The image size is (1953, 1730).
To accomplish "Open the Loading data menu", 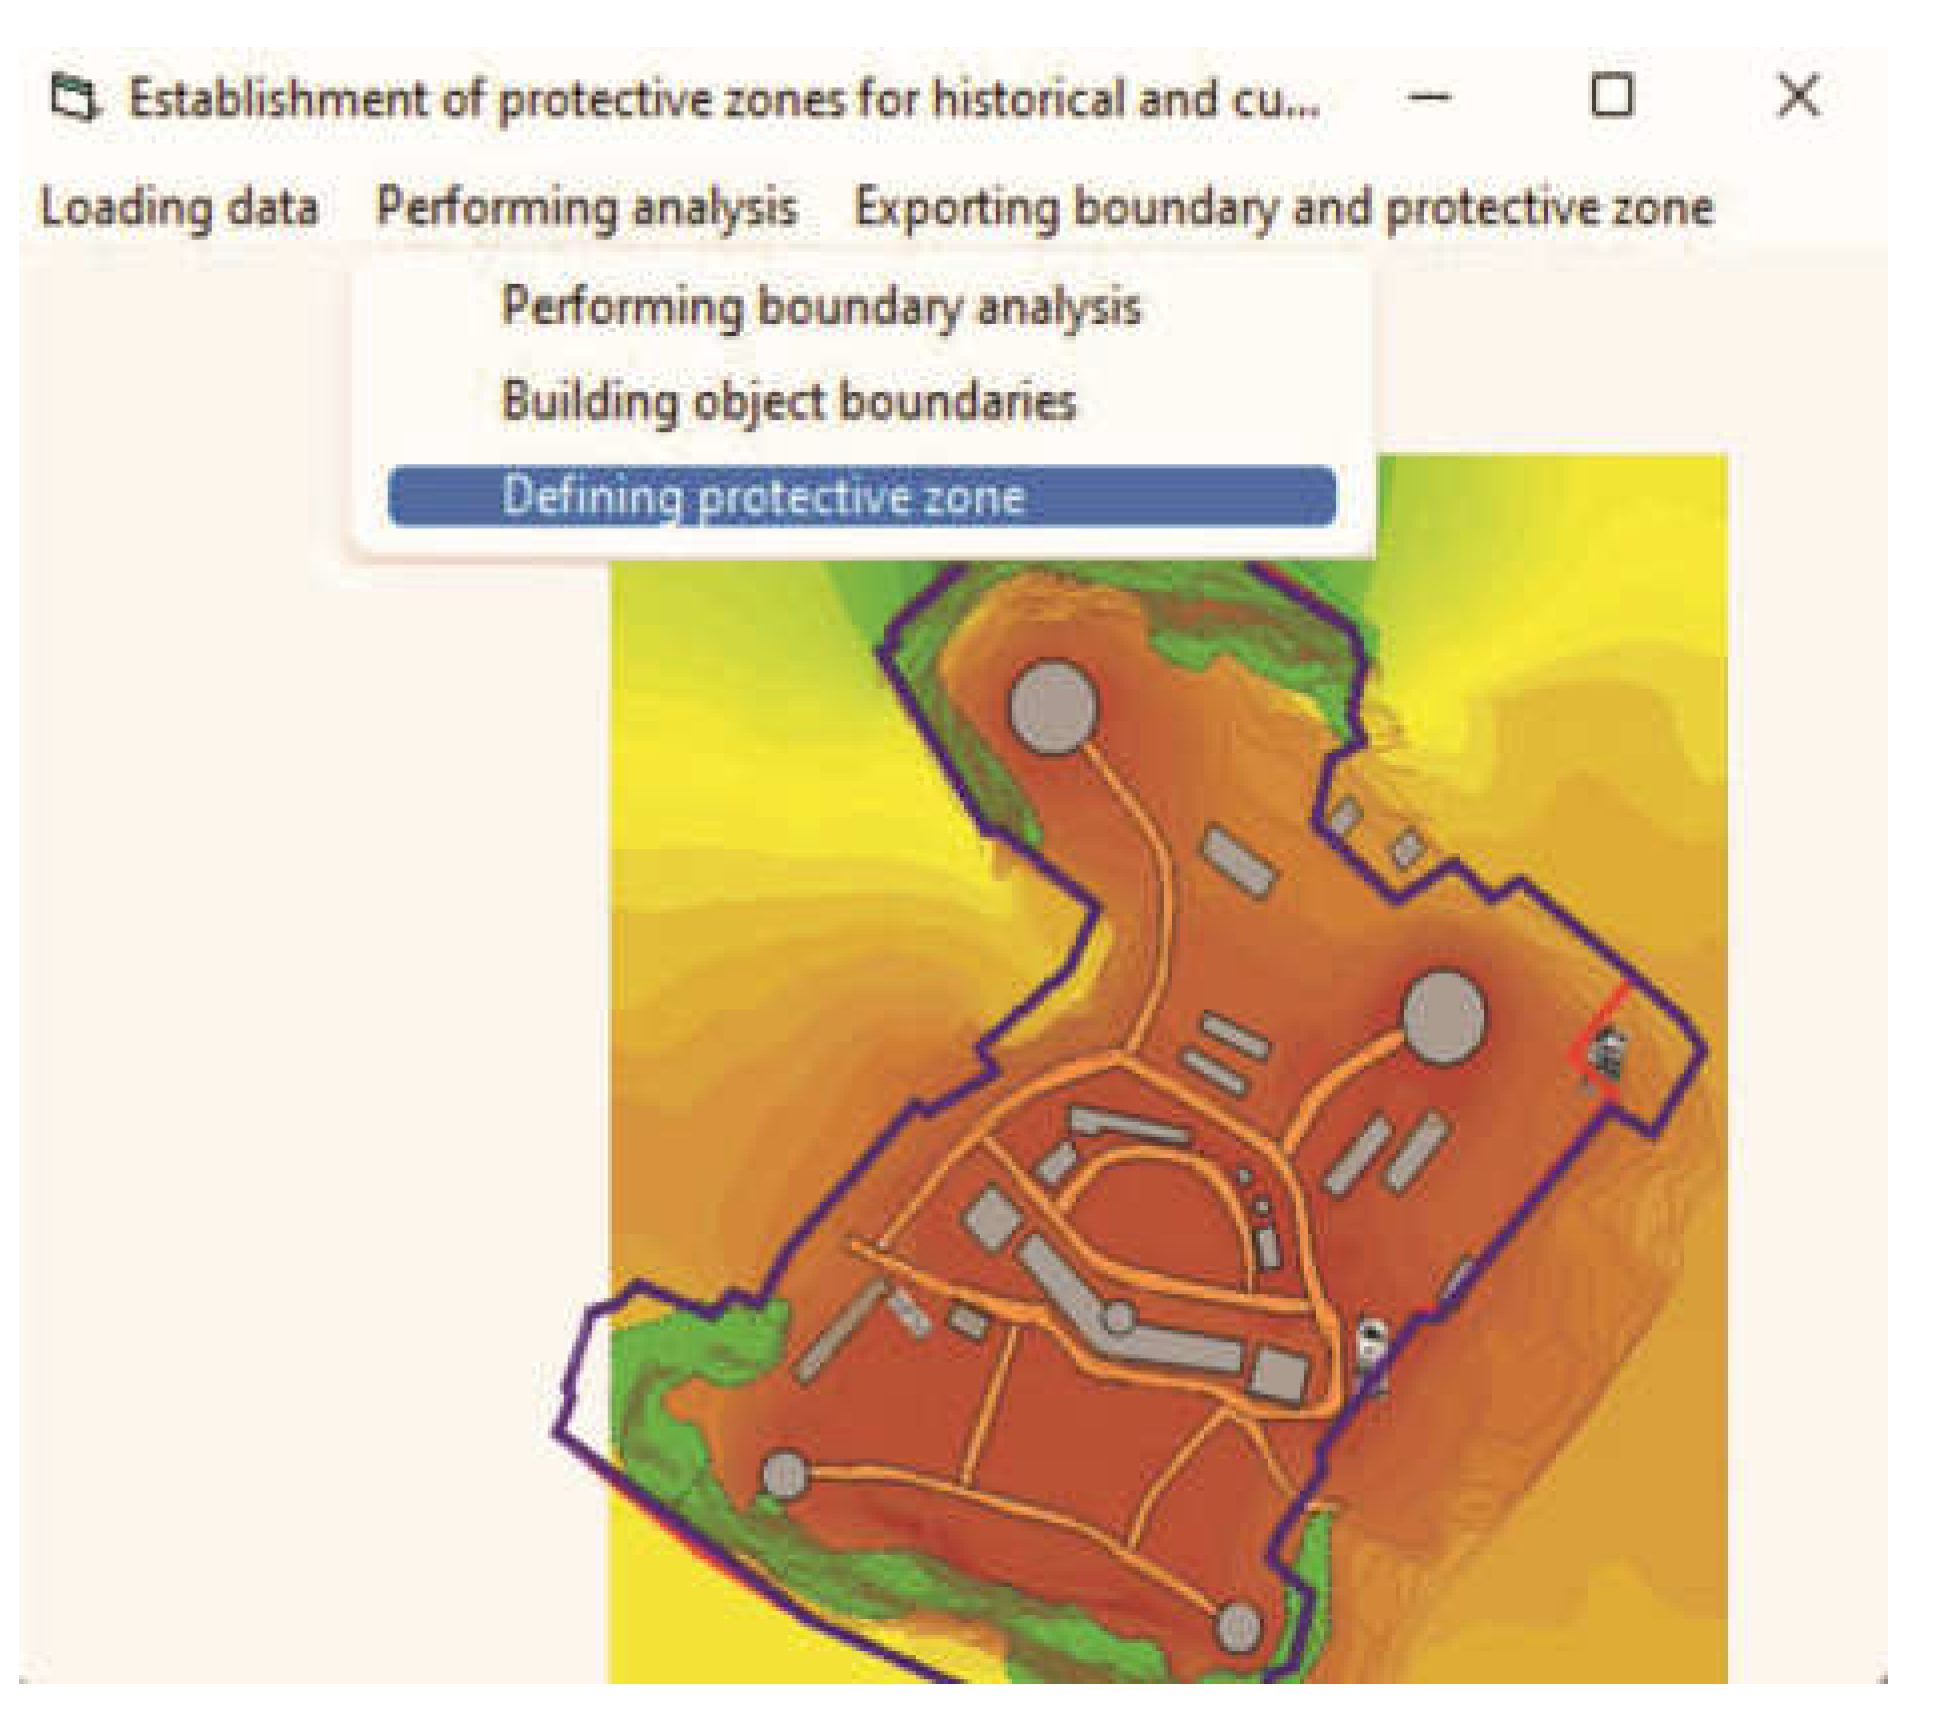I will [x=179, y=208].
